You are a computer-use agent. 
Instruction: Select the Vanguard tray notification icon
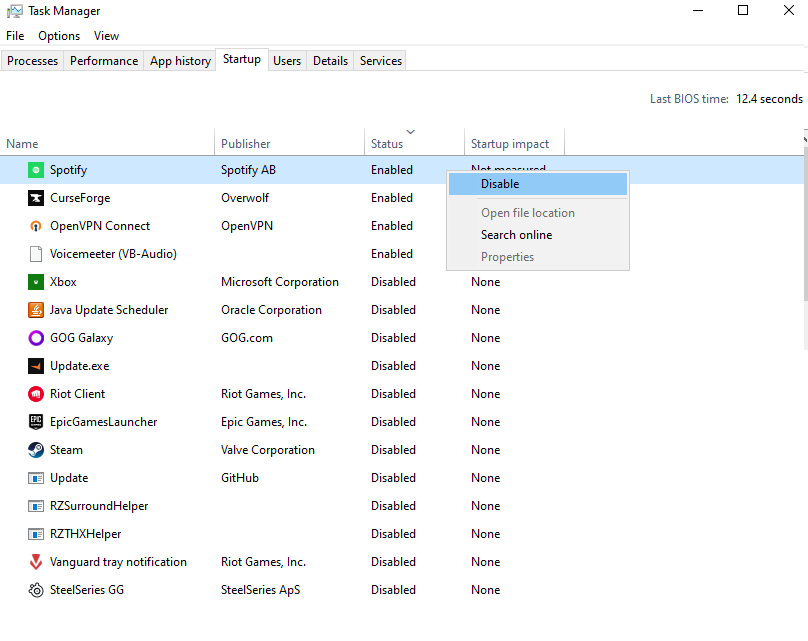click(36, 562)
